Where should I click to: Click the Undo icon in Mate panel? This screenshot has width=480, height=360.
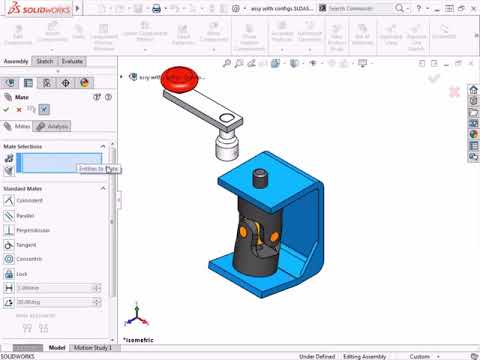[31, 109]
